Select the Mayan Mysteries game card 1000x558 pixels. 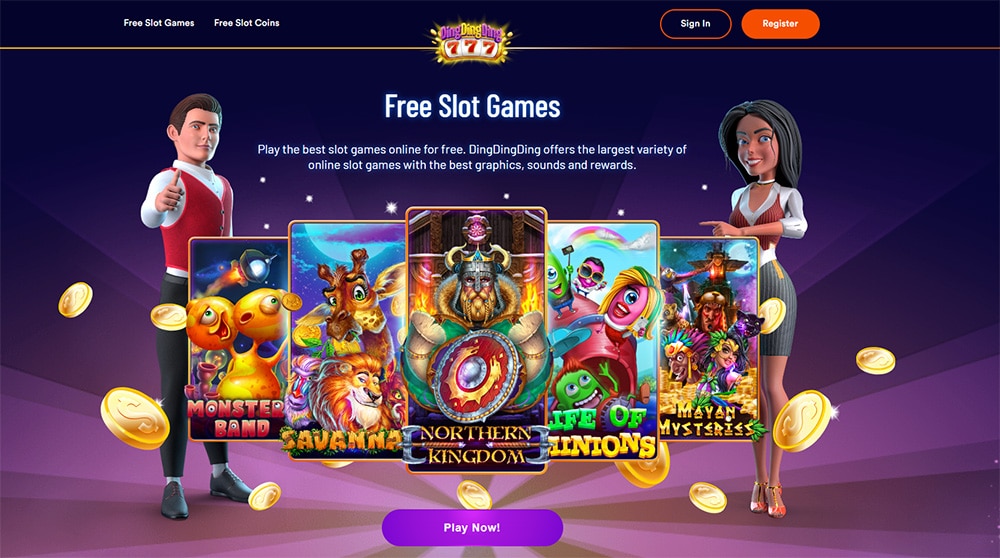[x=709, y=339]
